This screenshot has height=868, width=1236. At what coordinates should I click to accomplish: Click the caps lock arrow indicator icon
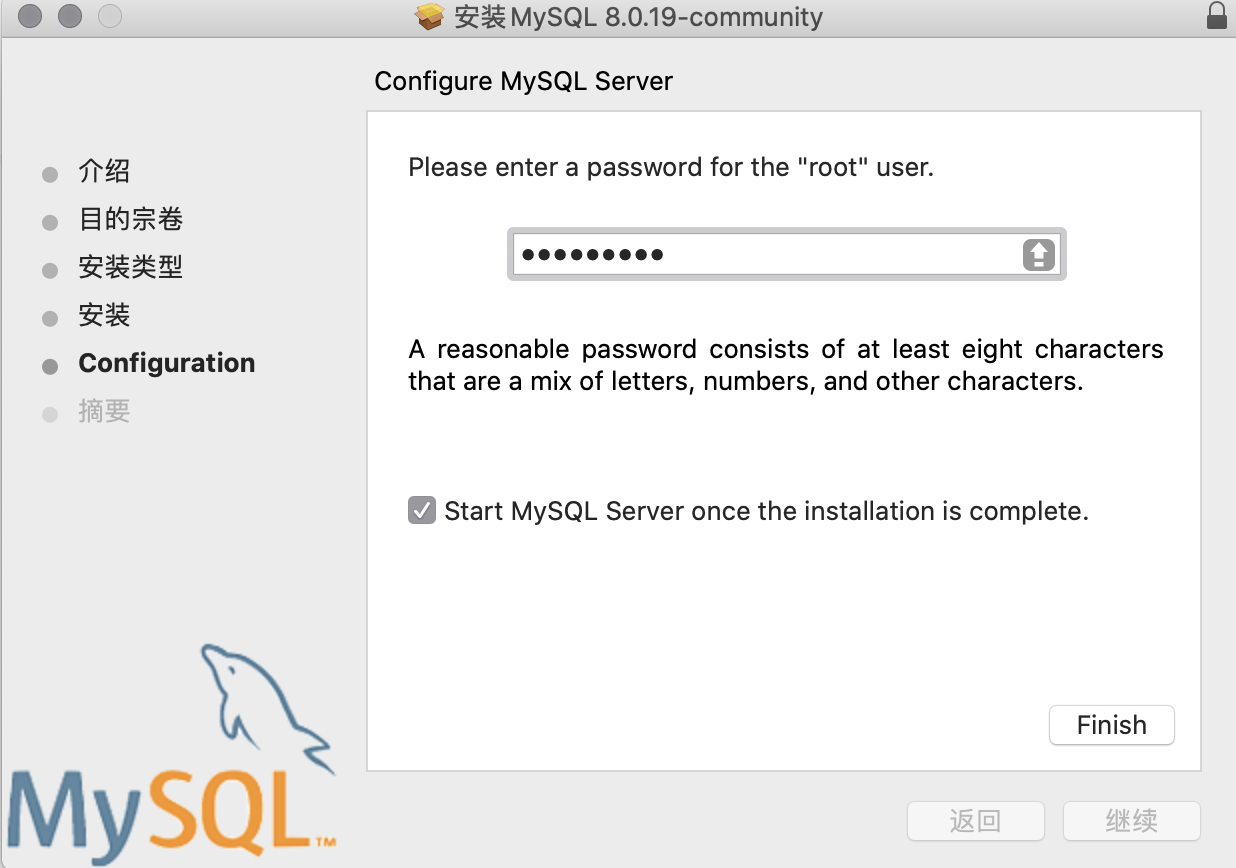point(1039,255)
